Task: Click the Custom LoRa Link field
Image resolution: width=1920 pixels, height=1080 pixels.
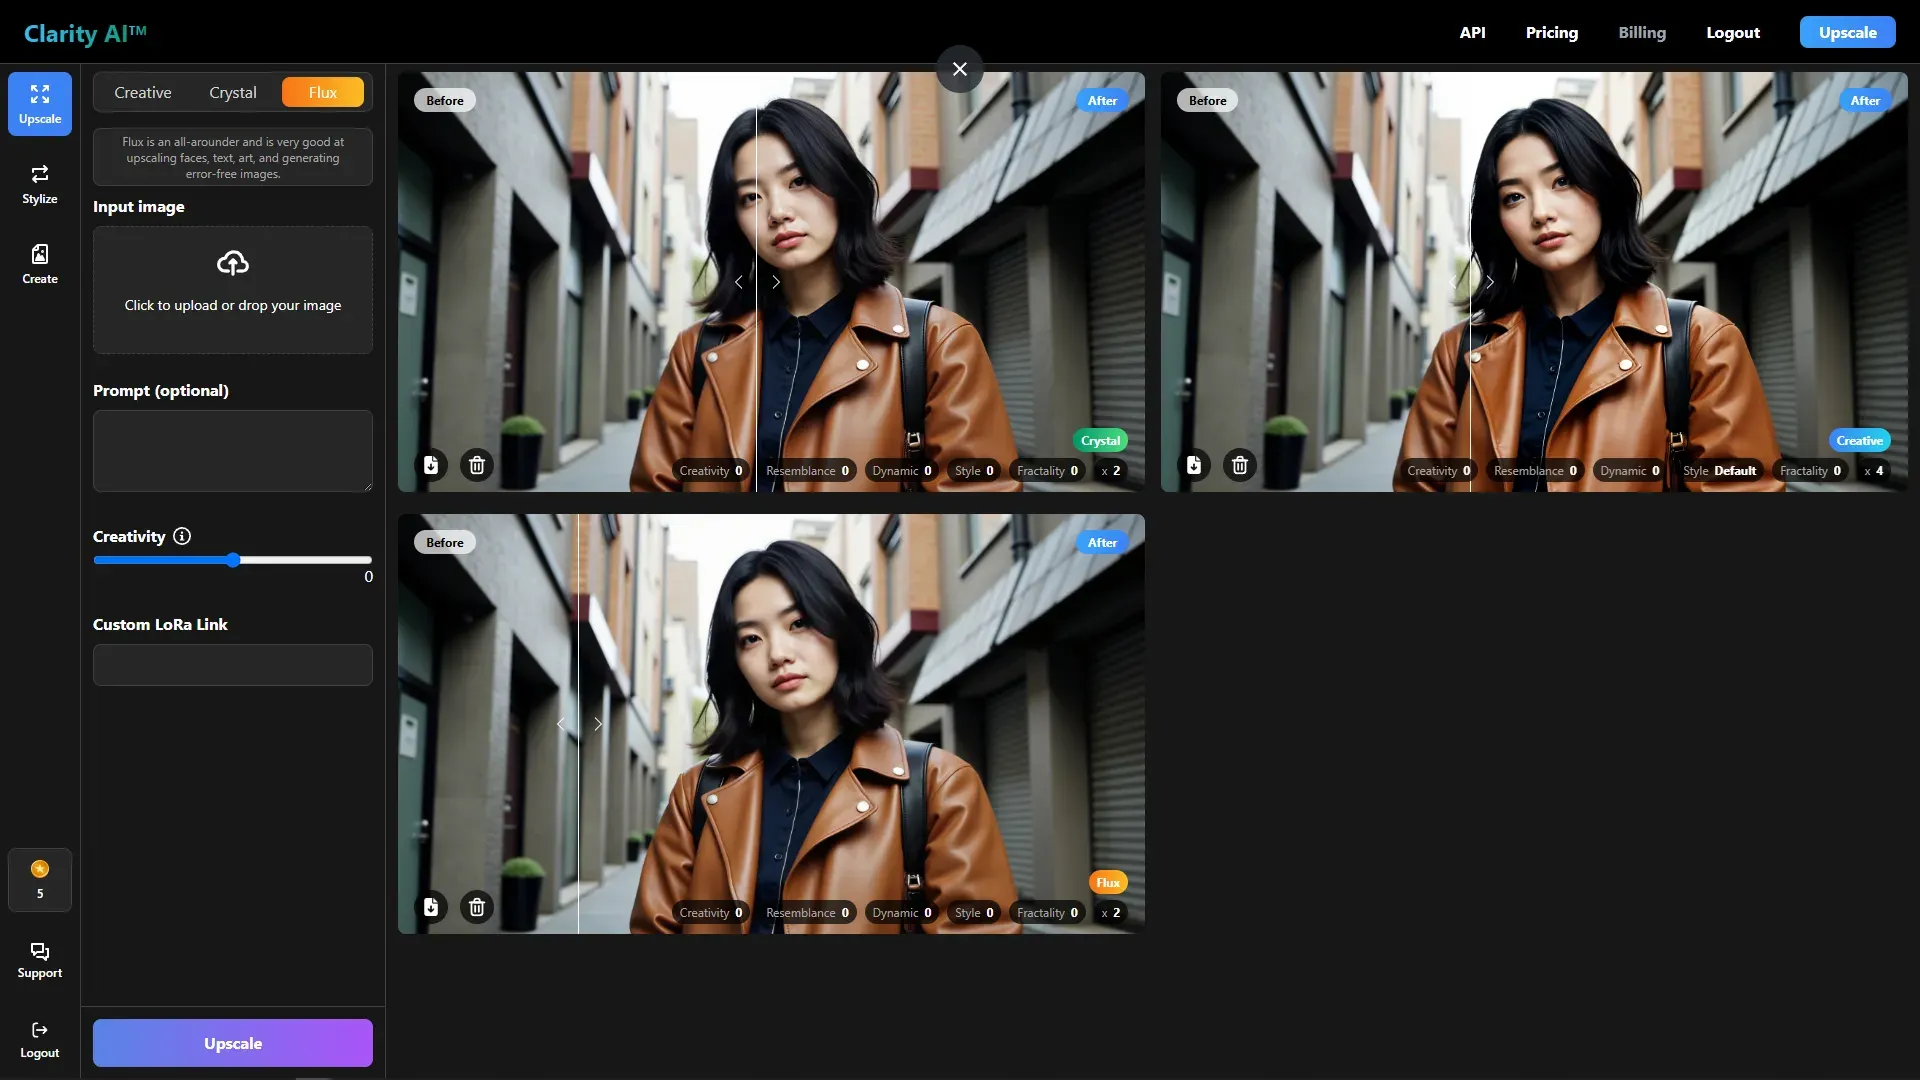Action: [x=233, y=665]
